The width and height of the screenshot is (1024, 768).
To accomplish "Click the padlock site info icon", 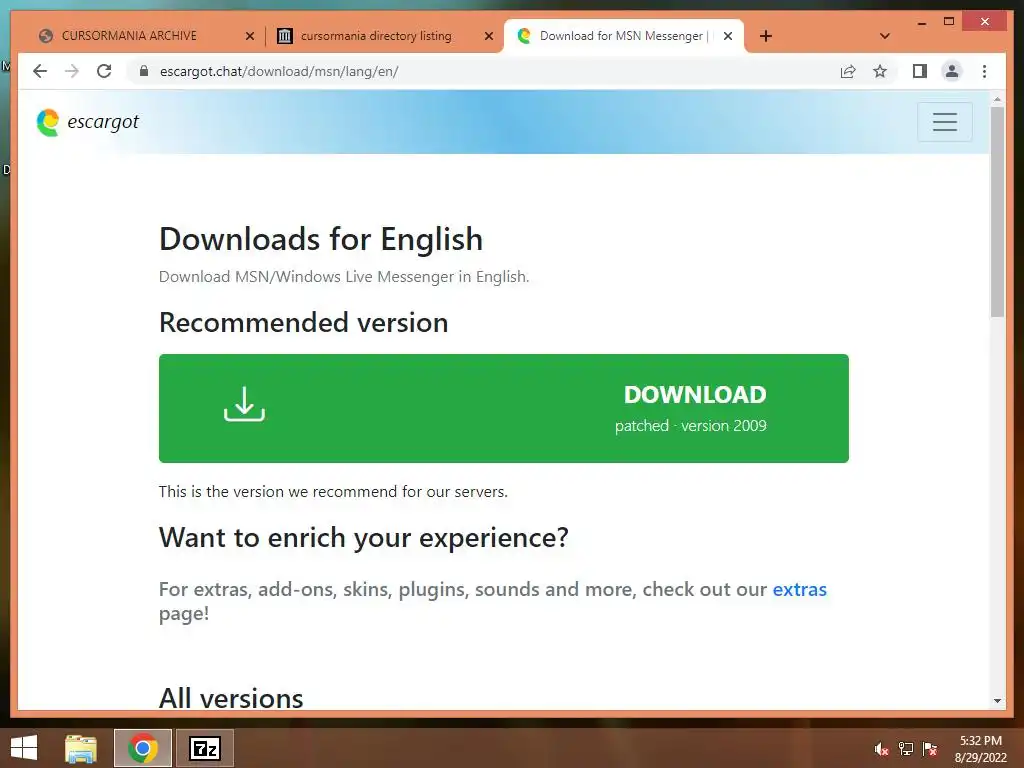I will pyautogui.click(x=144, y=71).
